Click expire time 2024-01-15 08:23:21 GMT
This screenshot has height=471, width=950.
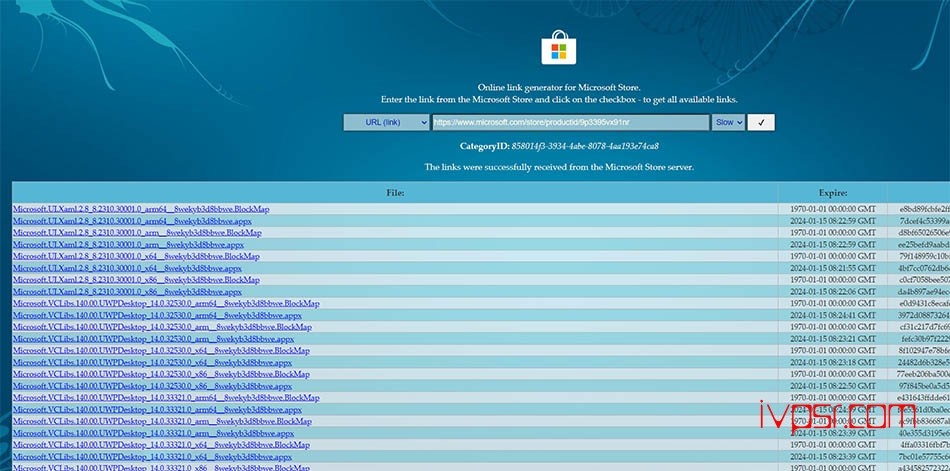pyautogui.click(x=833, y=339)
